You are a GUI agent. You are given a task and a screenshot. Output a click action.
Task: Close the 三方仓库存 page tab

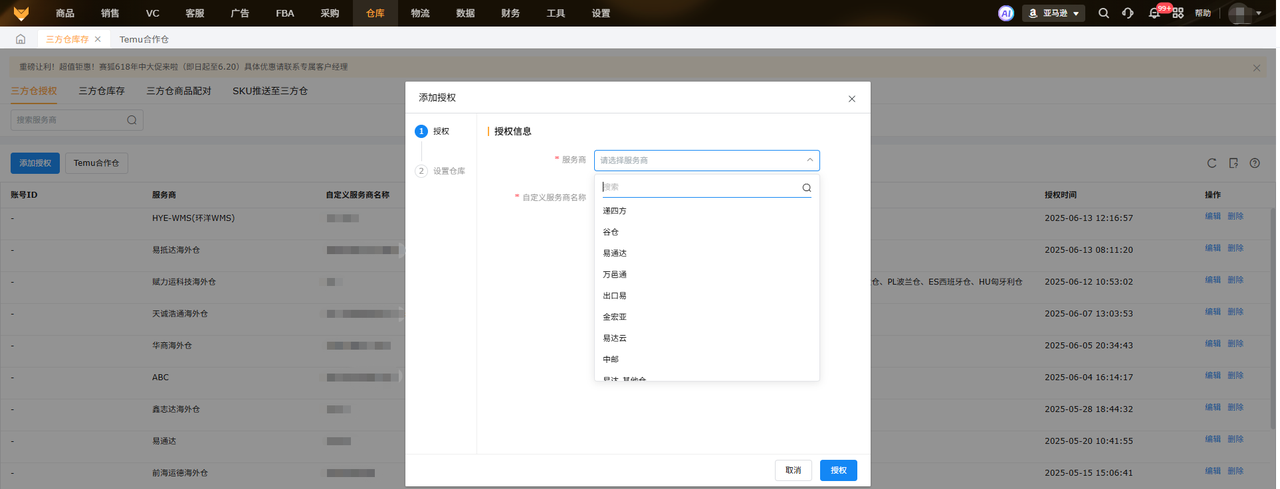pyautogui.click(x=97, y=39)
